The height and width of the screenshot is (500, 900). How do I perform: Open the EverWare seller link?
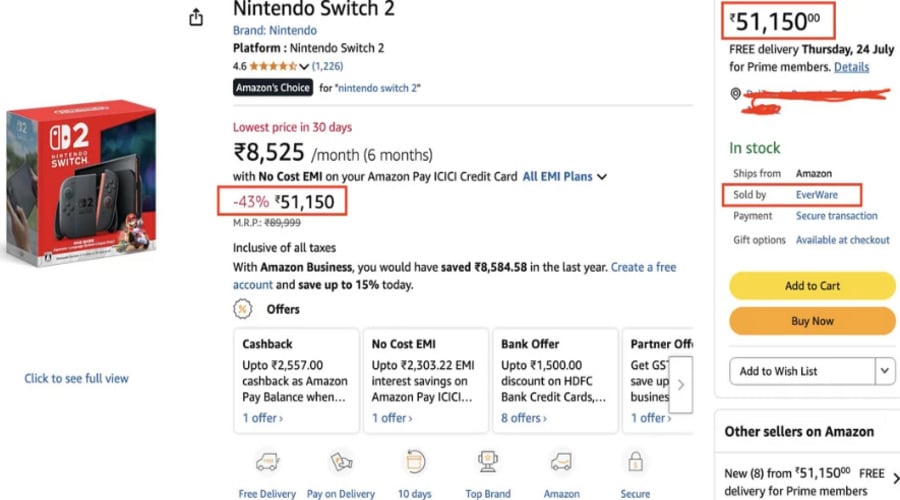(816, 194)
